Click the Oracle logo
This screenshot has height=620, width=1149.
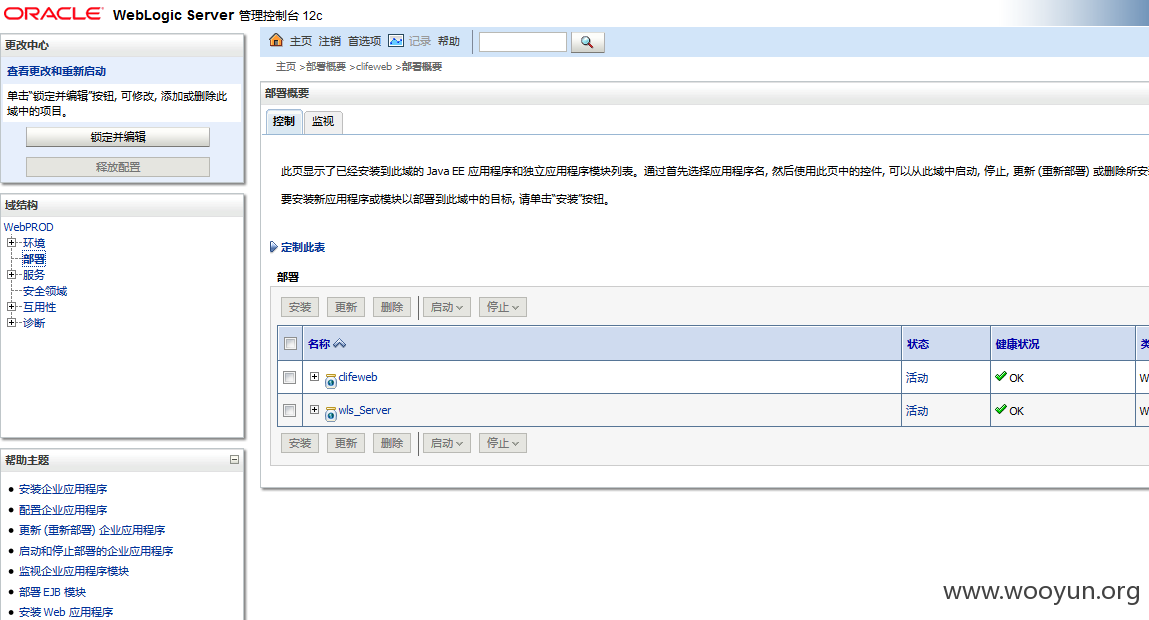point(53,14)
